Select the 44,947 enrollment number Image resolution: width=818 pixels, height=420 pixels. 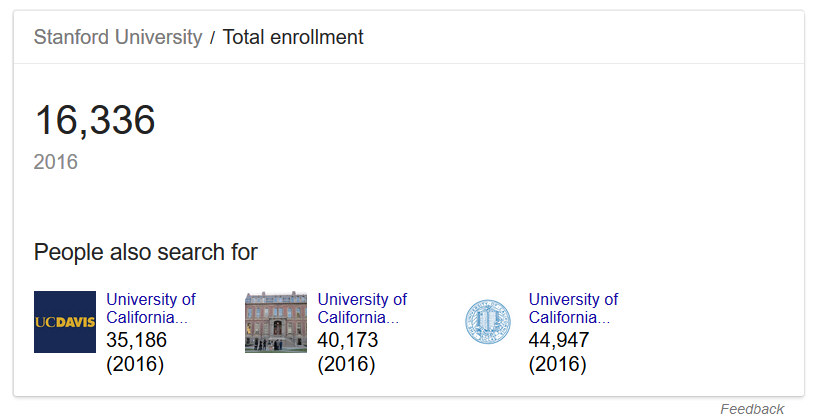pos(559,340)
